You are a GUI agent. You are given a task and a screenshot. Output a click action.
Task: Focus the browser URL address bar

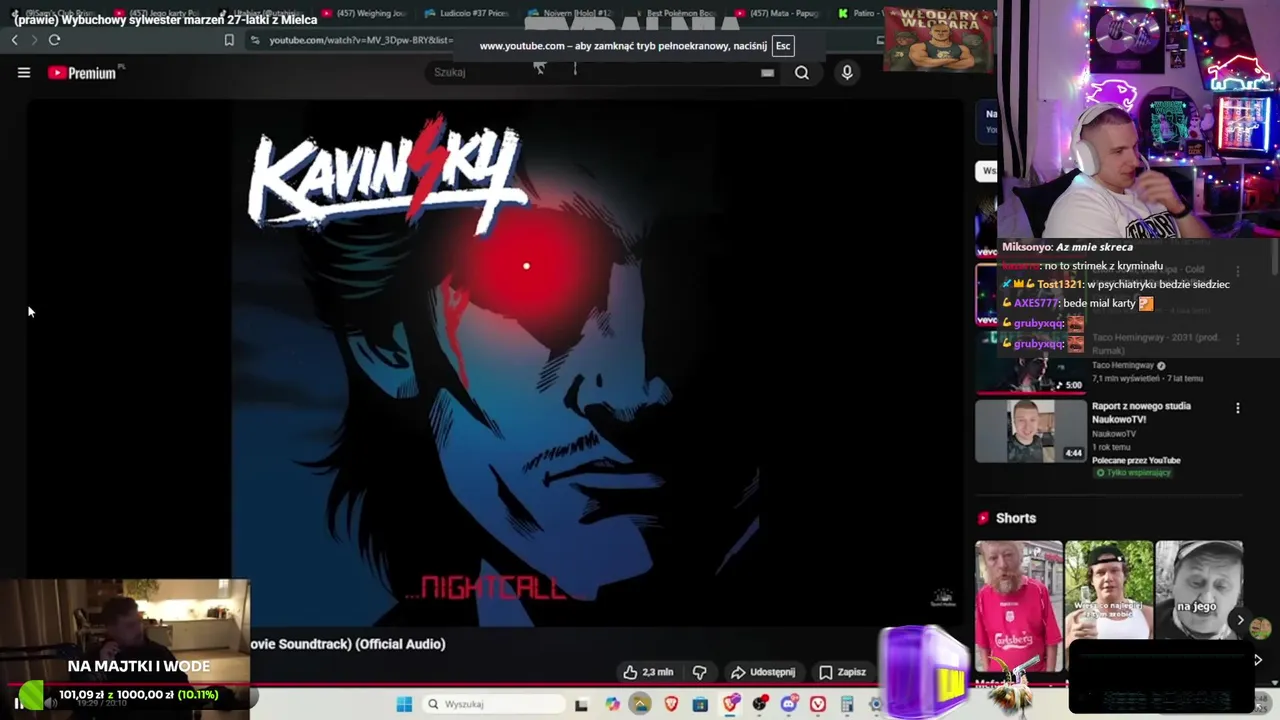click(360, 40)
